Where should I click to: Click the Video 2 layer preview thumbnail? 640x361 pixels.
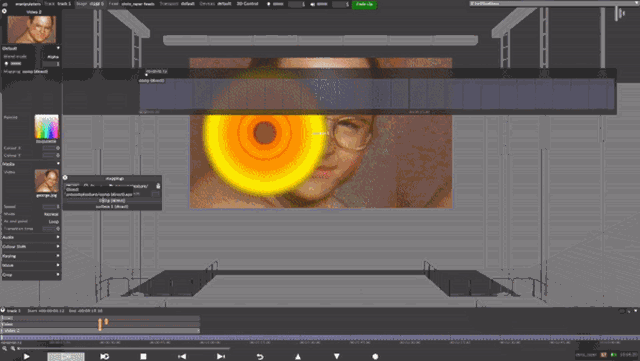point(32,29)
